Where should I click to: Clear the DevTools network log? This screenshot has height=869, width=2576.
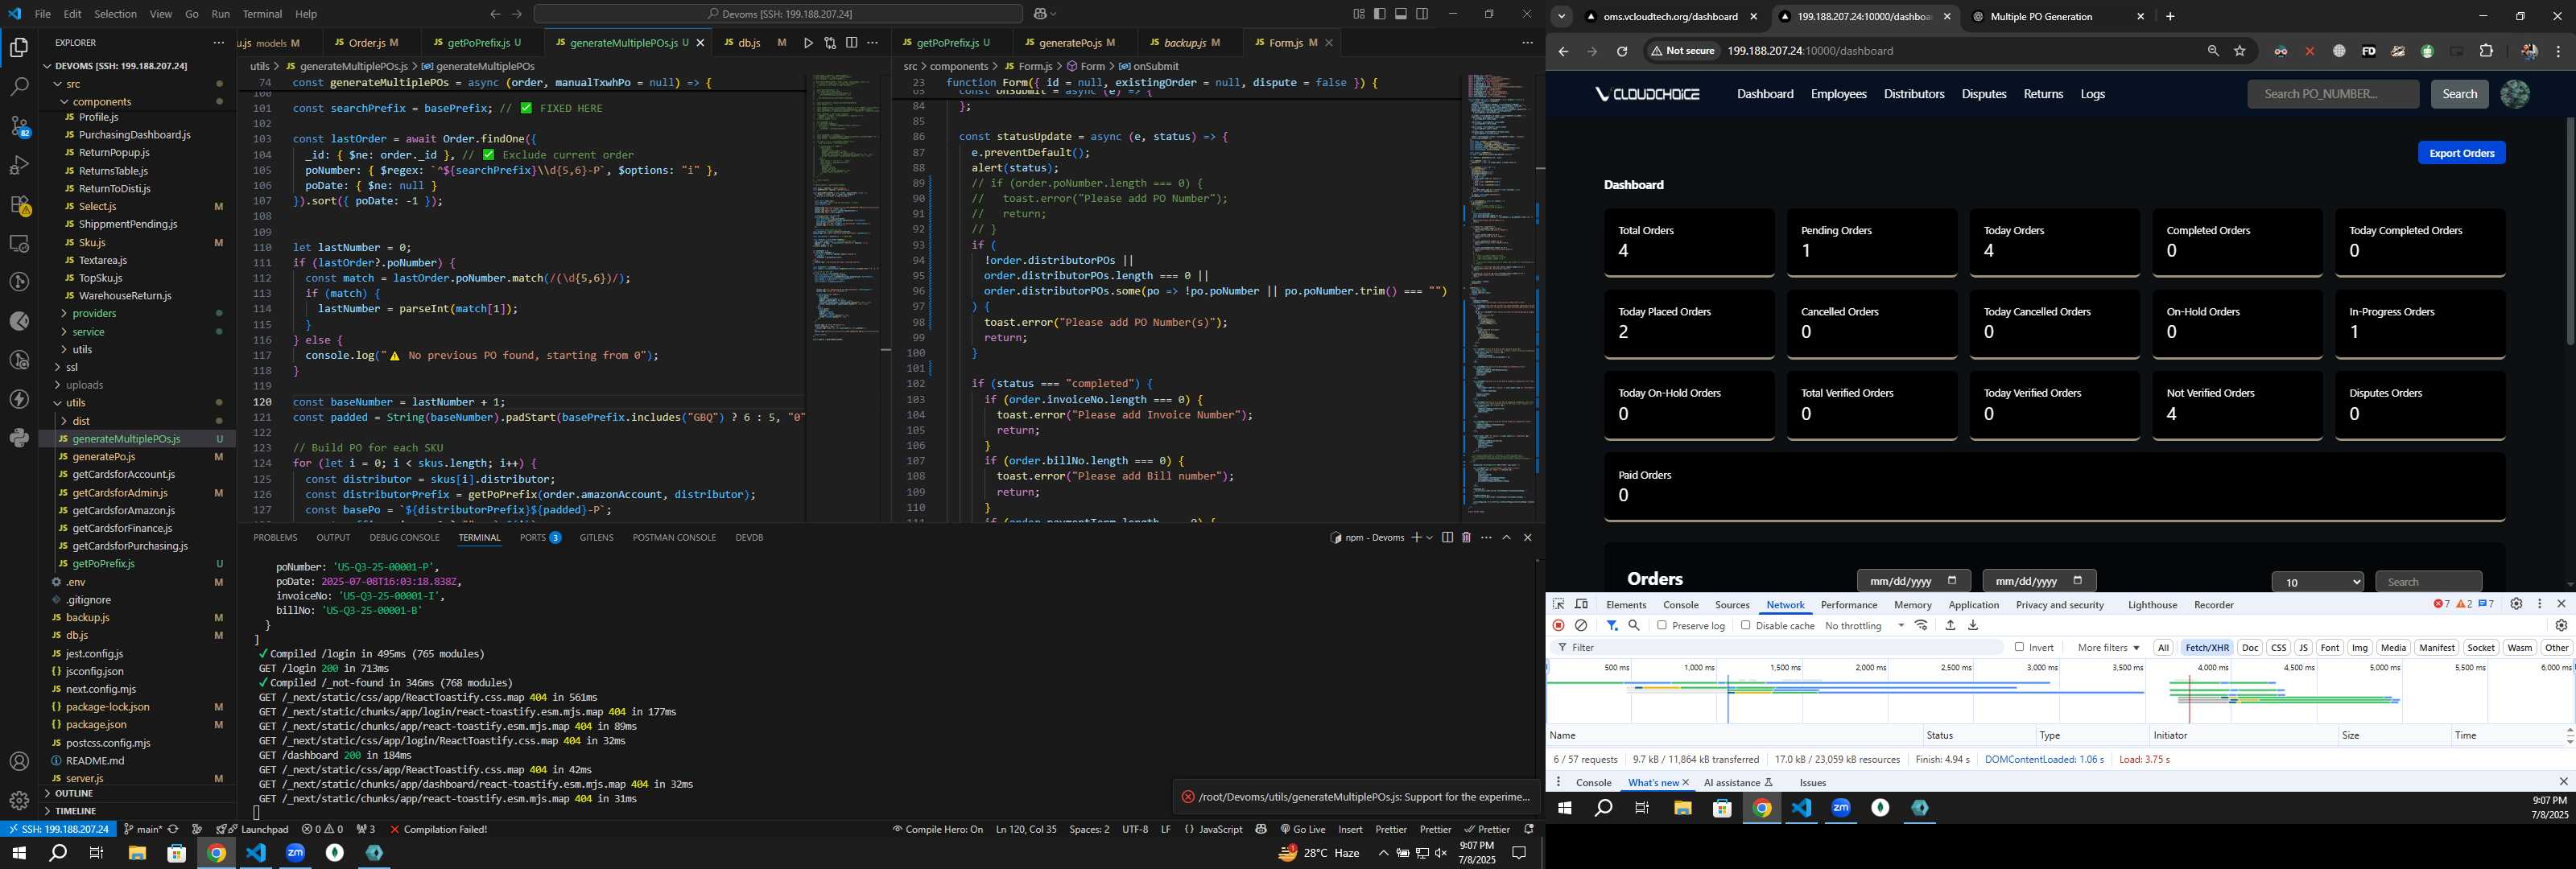pos(1581,625)
